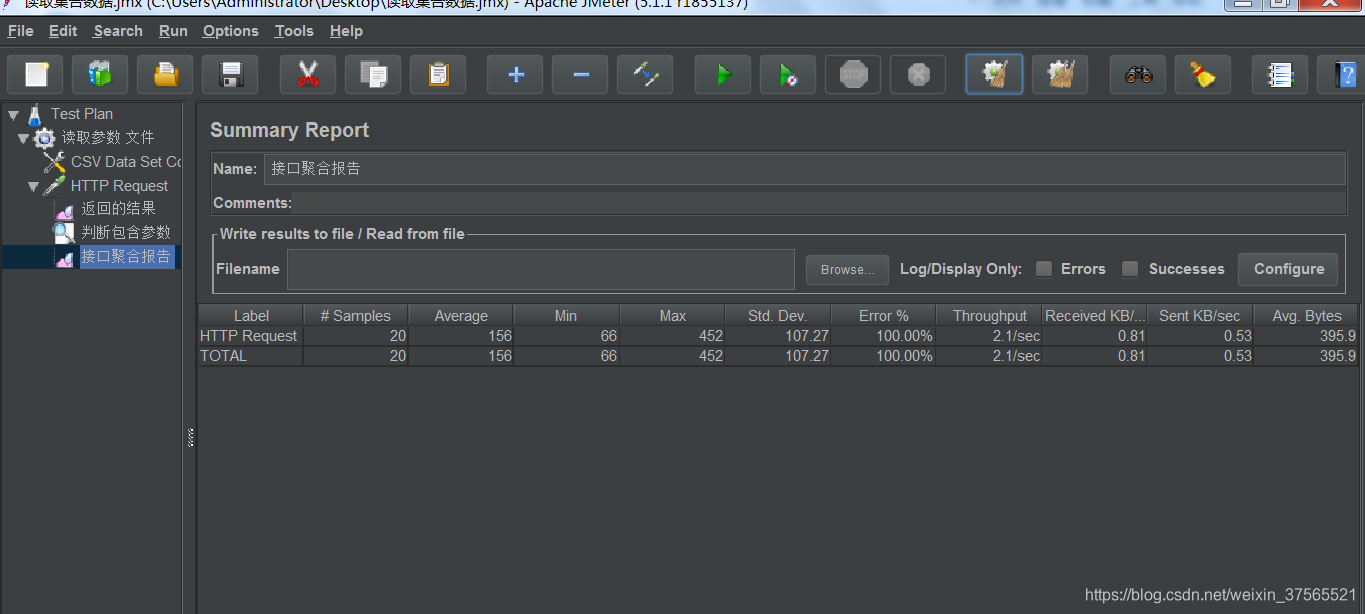Click the split pane collapse handle
This screenshot has width=1365, height=614.
coord(190,437)
